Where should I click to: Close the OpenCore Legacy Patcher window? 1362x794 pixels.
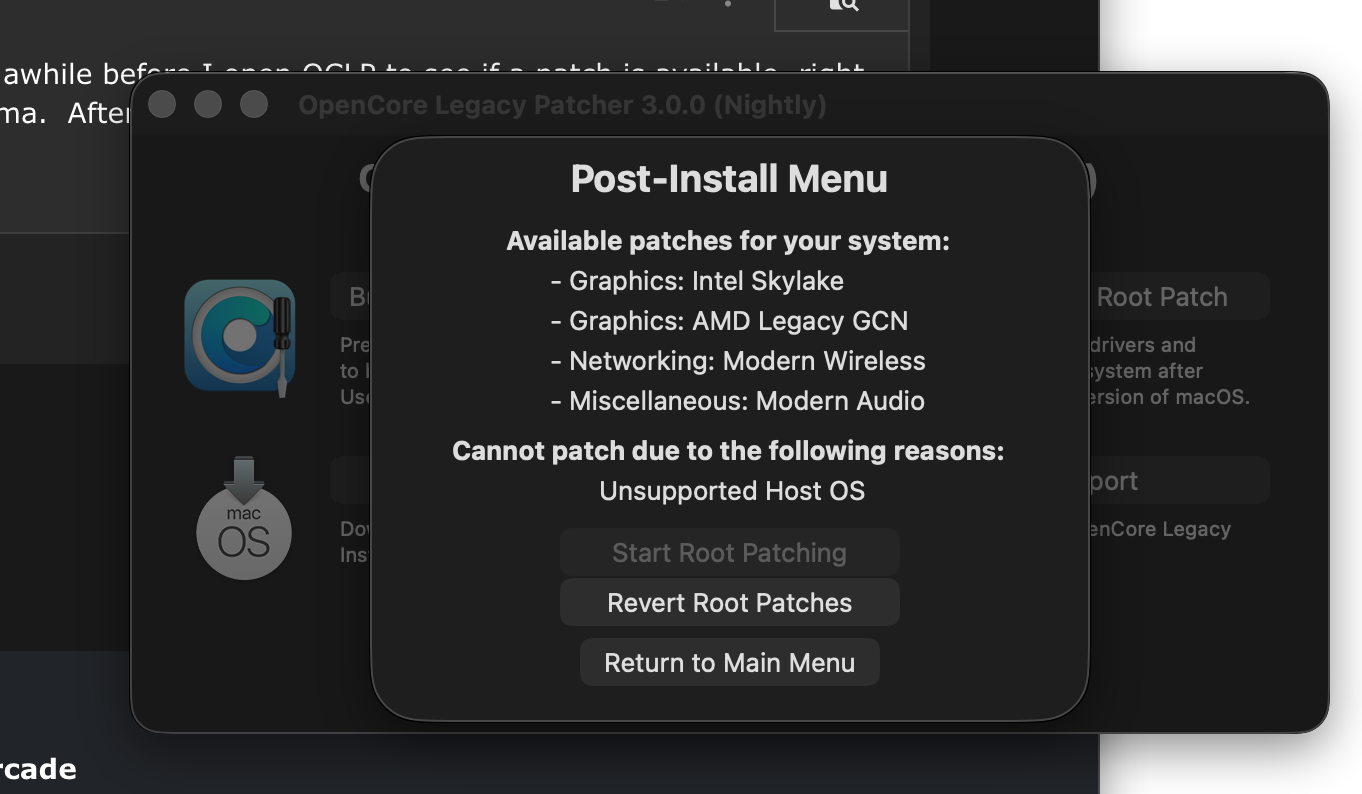(x=162, y=104)
